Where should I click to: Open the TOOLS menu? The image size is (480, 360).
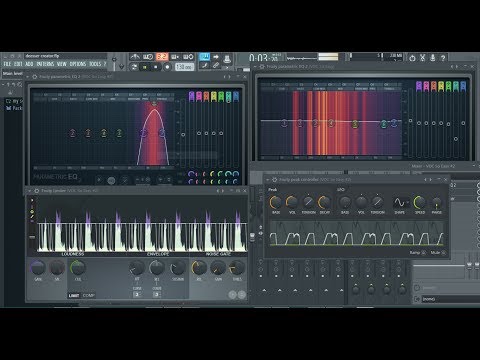tap(95, 64)
